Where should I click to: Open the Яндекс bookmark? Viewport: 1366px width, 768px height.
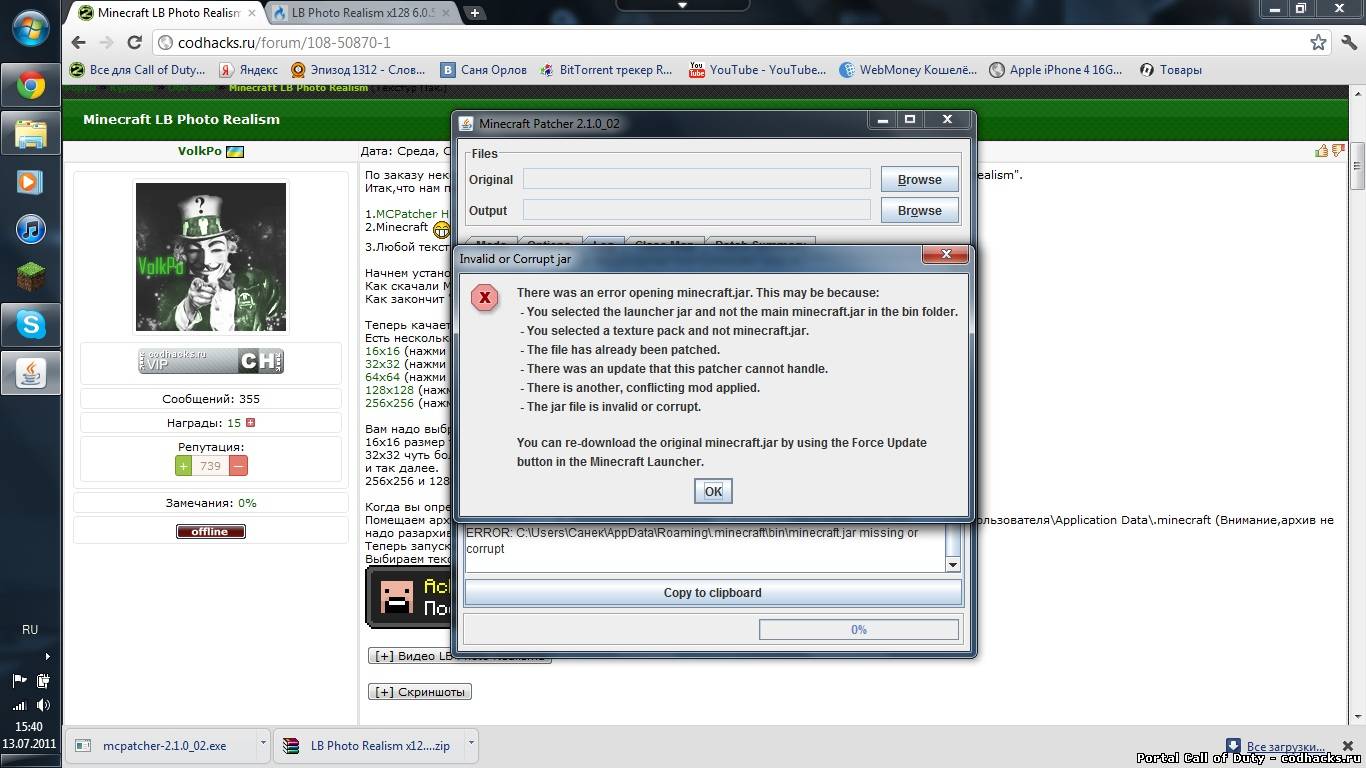[x=248, y=70]
